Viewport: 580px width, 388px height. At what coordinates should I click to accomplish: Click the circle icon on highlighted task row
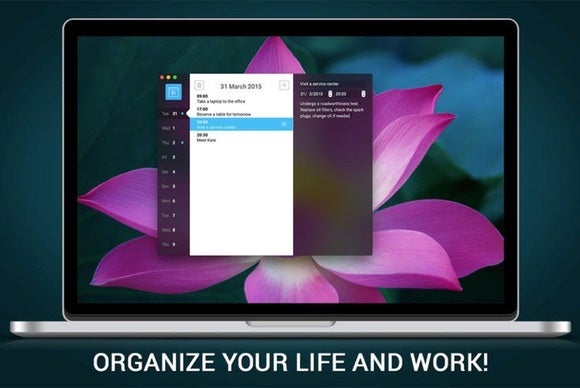pyautogui.click(x=284, y=124)
